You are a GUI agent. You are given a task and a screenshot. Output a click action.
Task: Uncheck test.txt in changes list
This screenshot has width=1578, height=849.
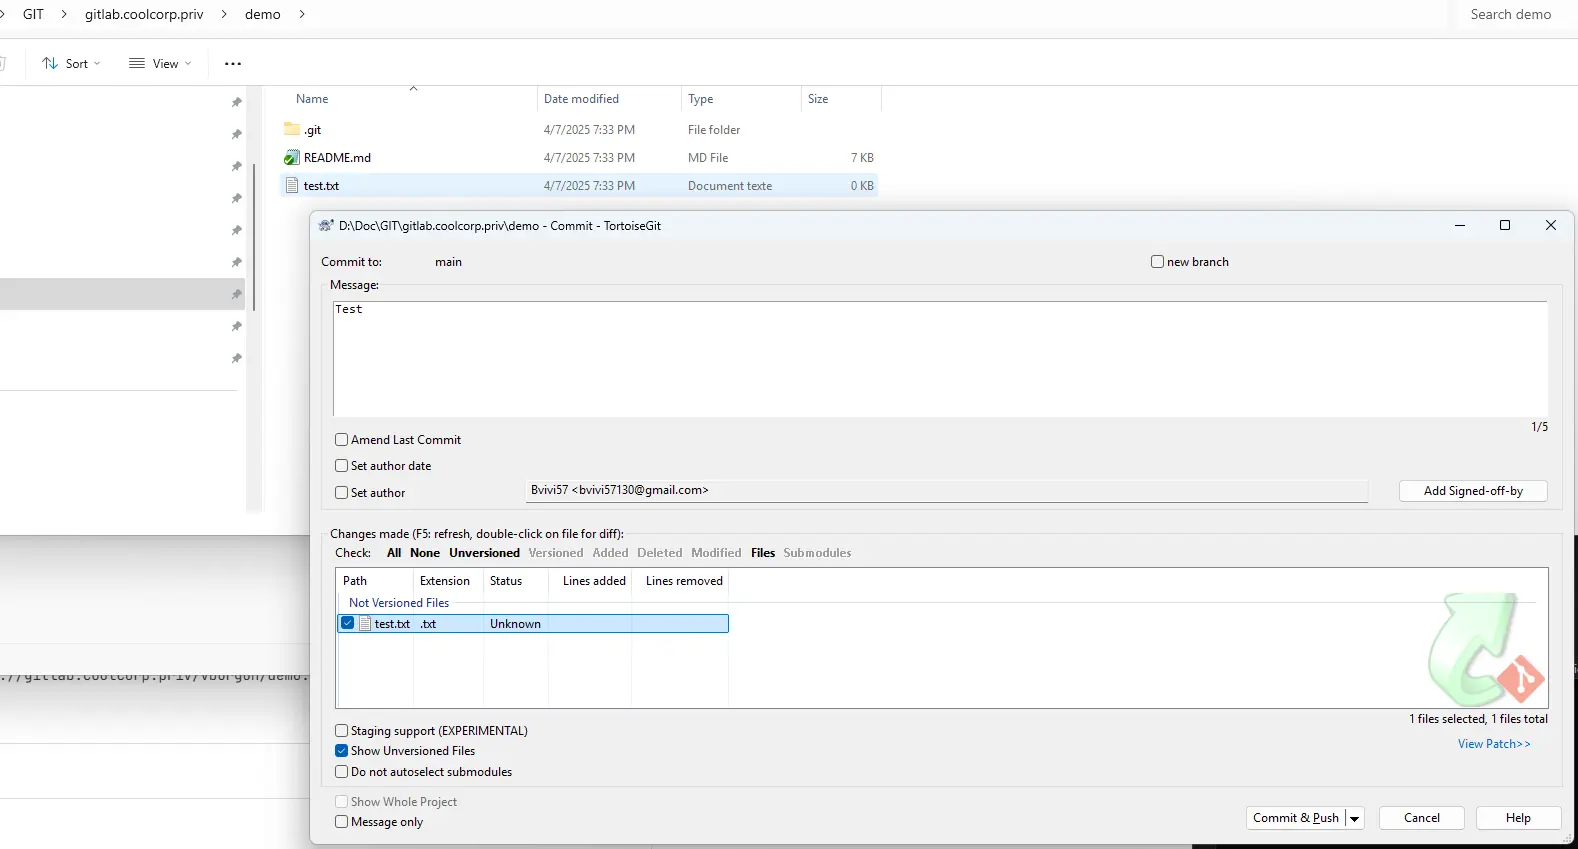(x=347, y=623)
